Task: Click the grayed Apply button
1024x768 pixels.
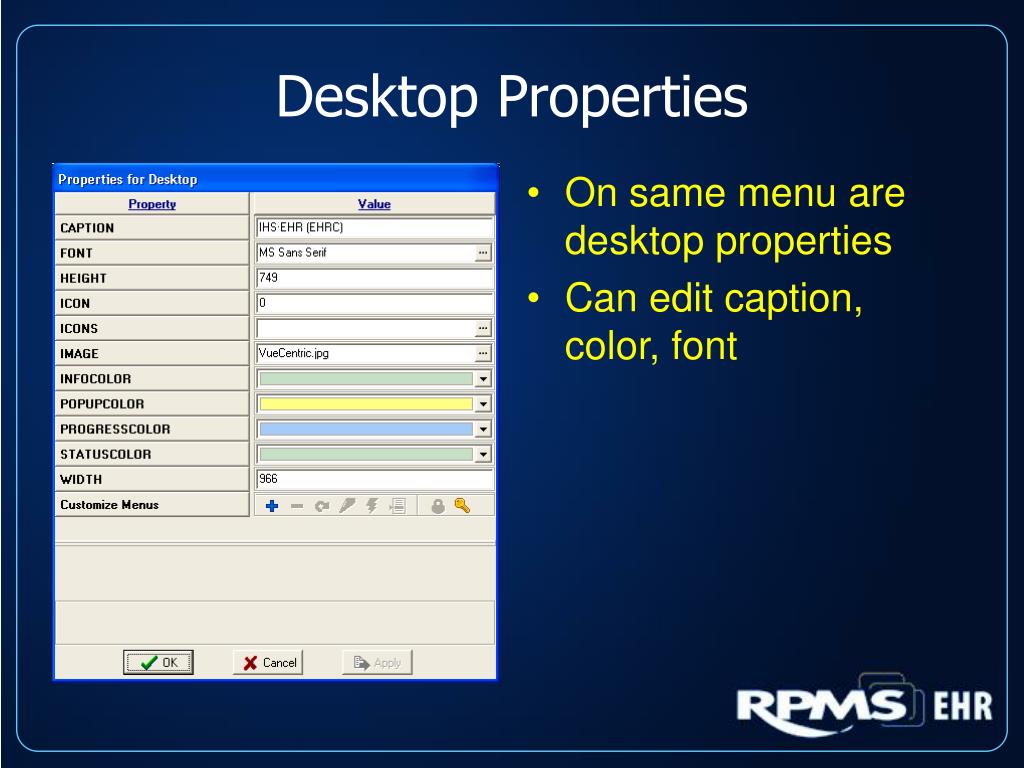Action: click(377, 662)
